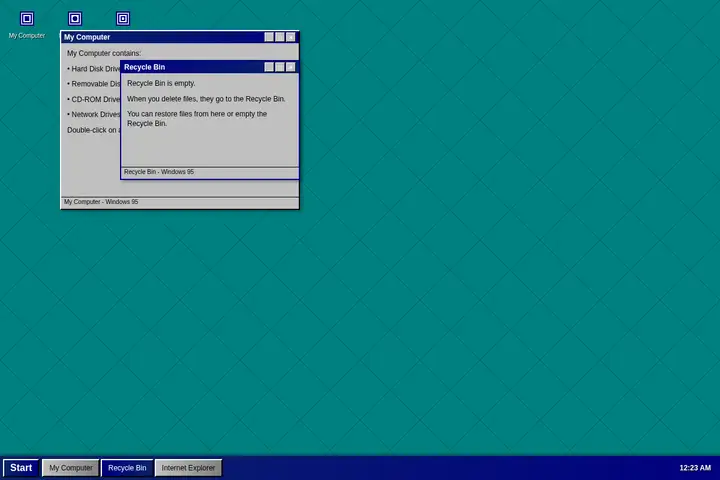The width and height of the screenshot is (720, 480).
Task: Open Internet Explorer from the taskbar
Action: click(188, 468)
